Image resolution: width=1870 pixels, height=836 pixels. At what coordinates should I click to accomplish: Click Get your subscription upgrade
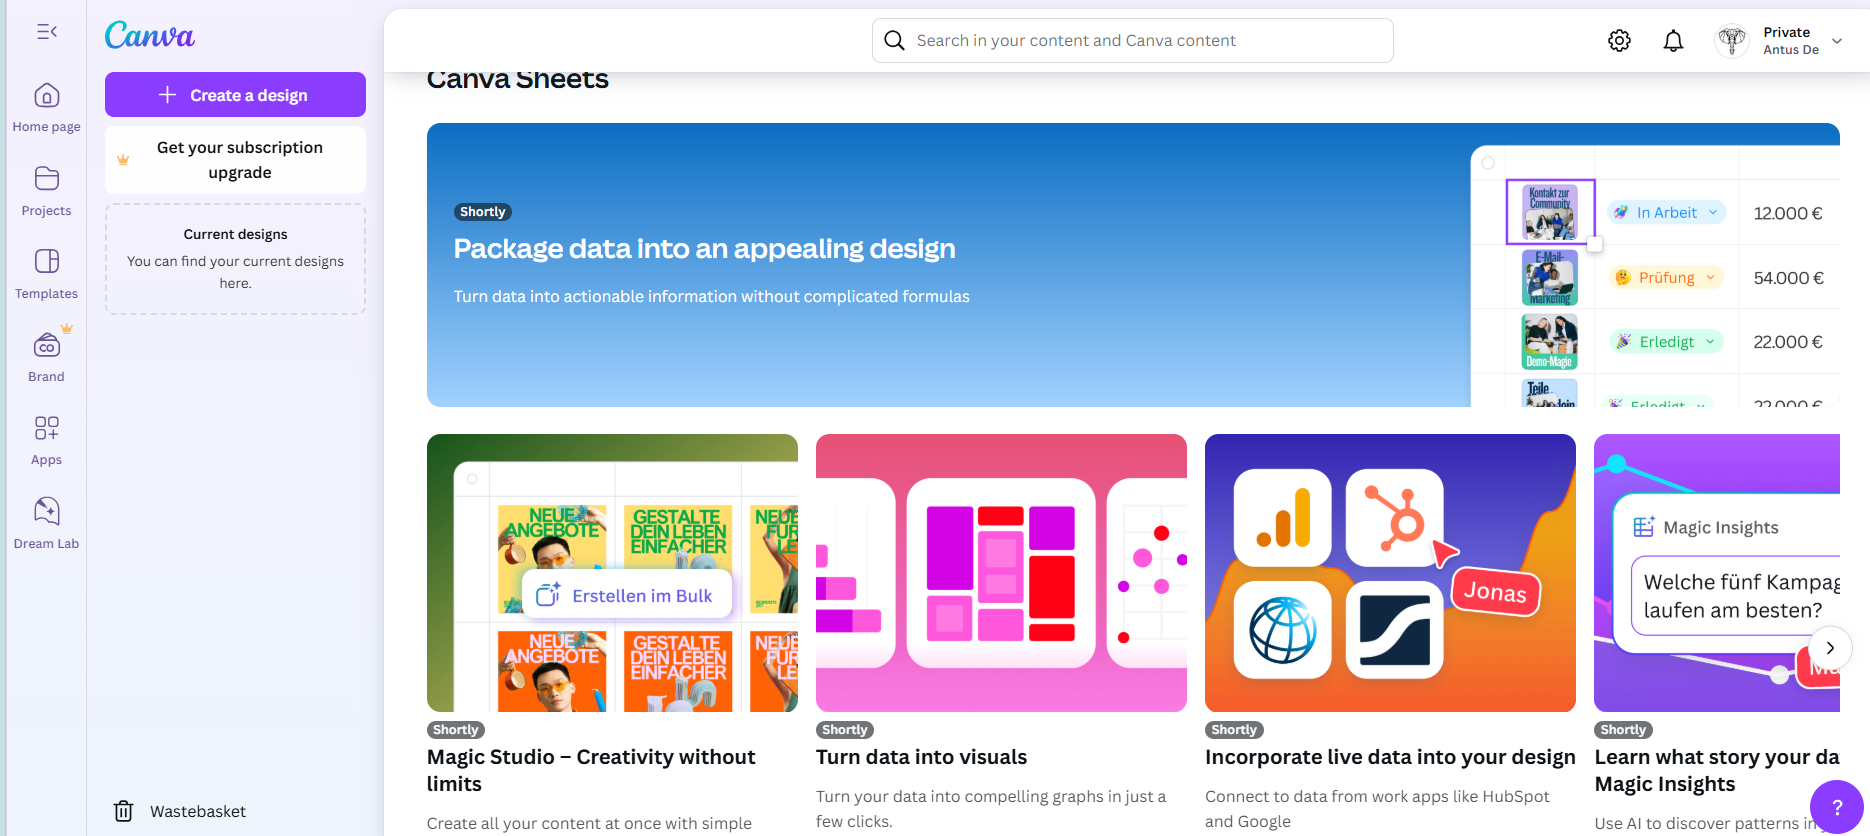point(235,160)
